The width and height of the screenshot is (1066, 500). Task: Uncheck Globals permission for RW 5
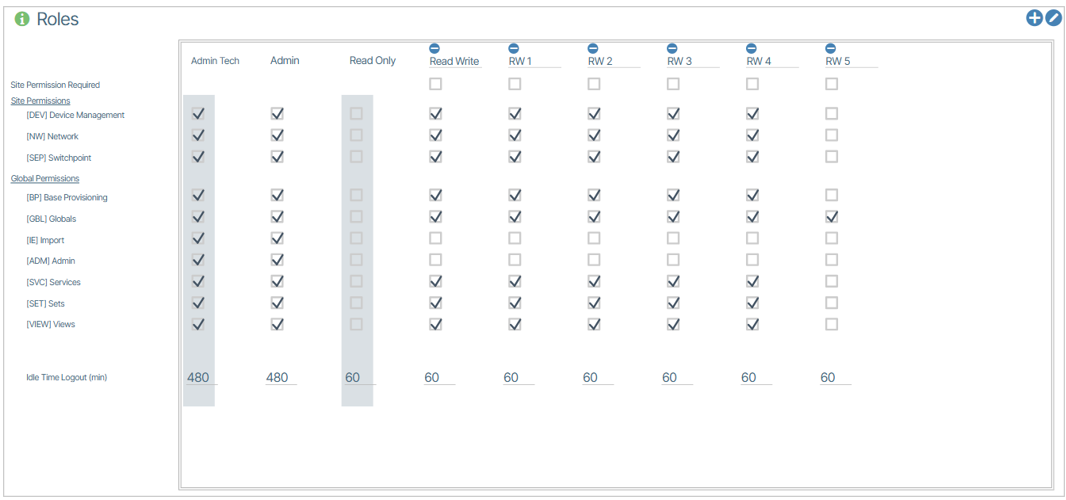pos(831,217)
